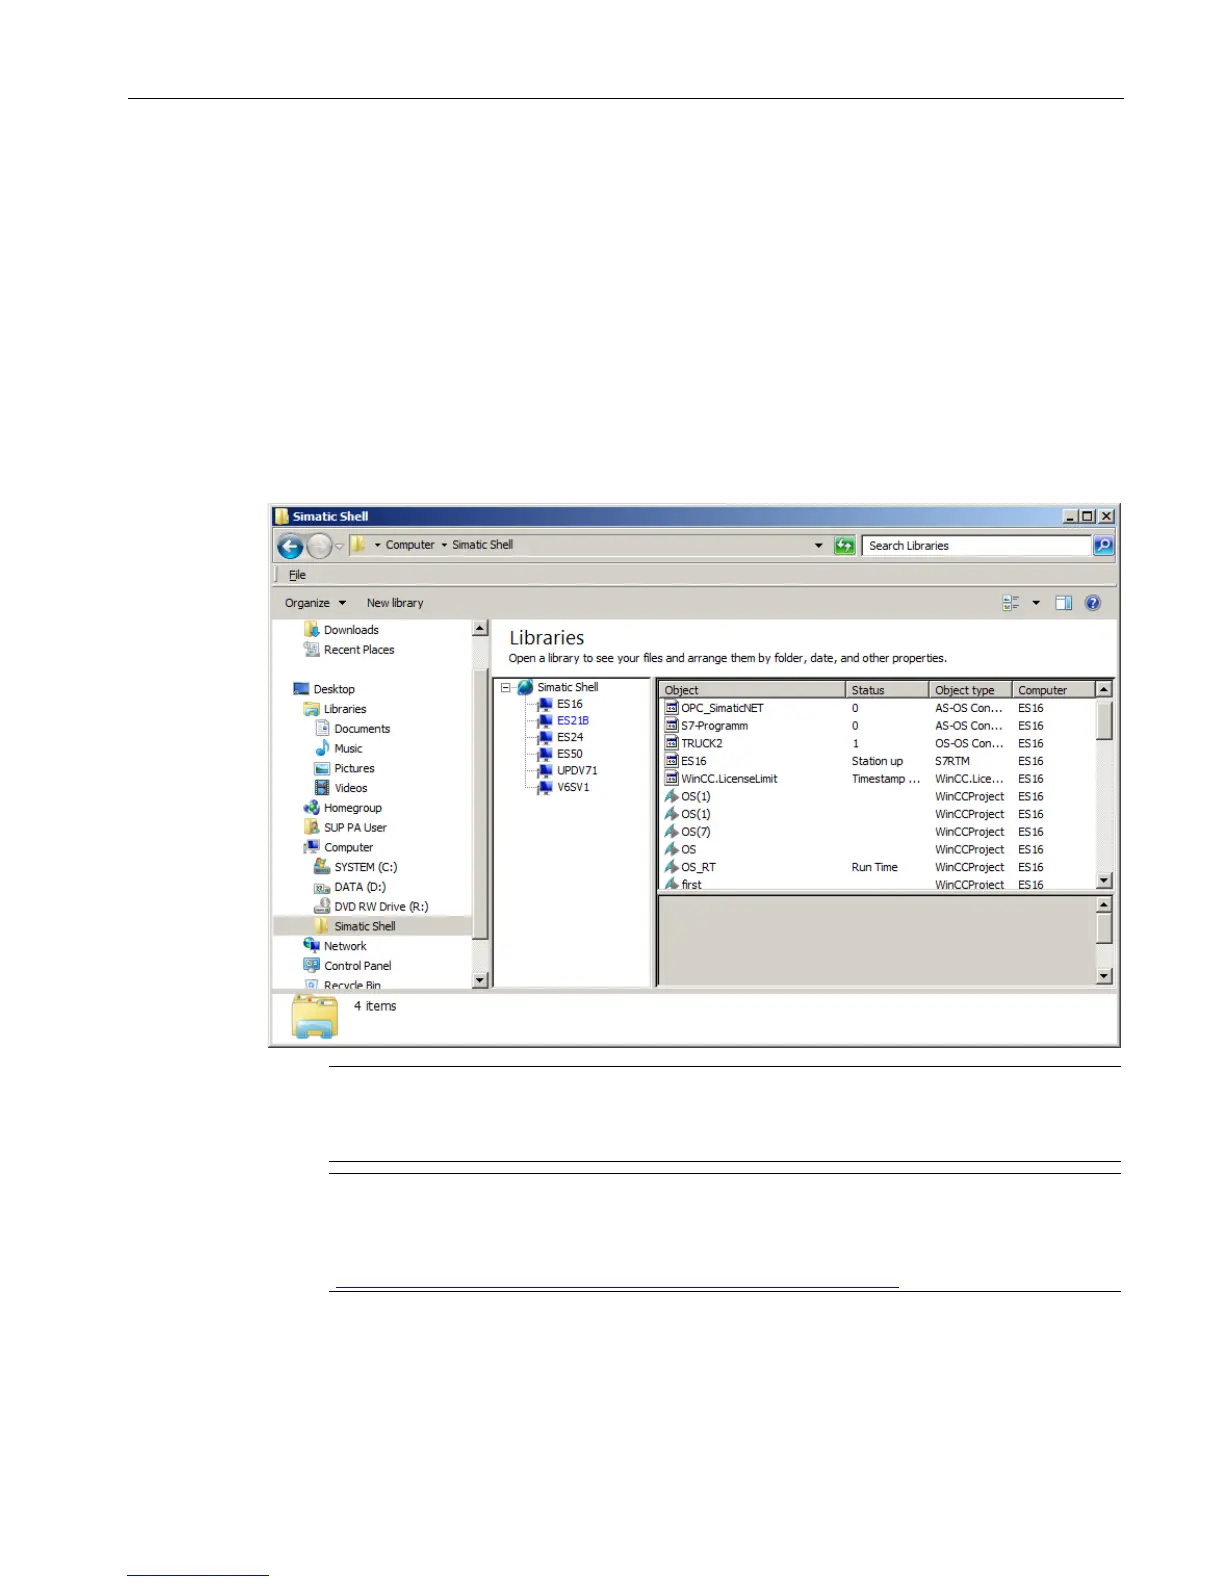
Task: Select the ES50 computer in tree
Action: 570,754
